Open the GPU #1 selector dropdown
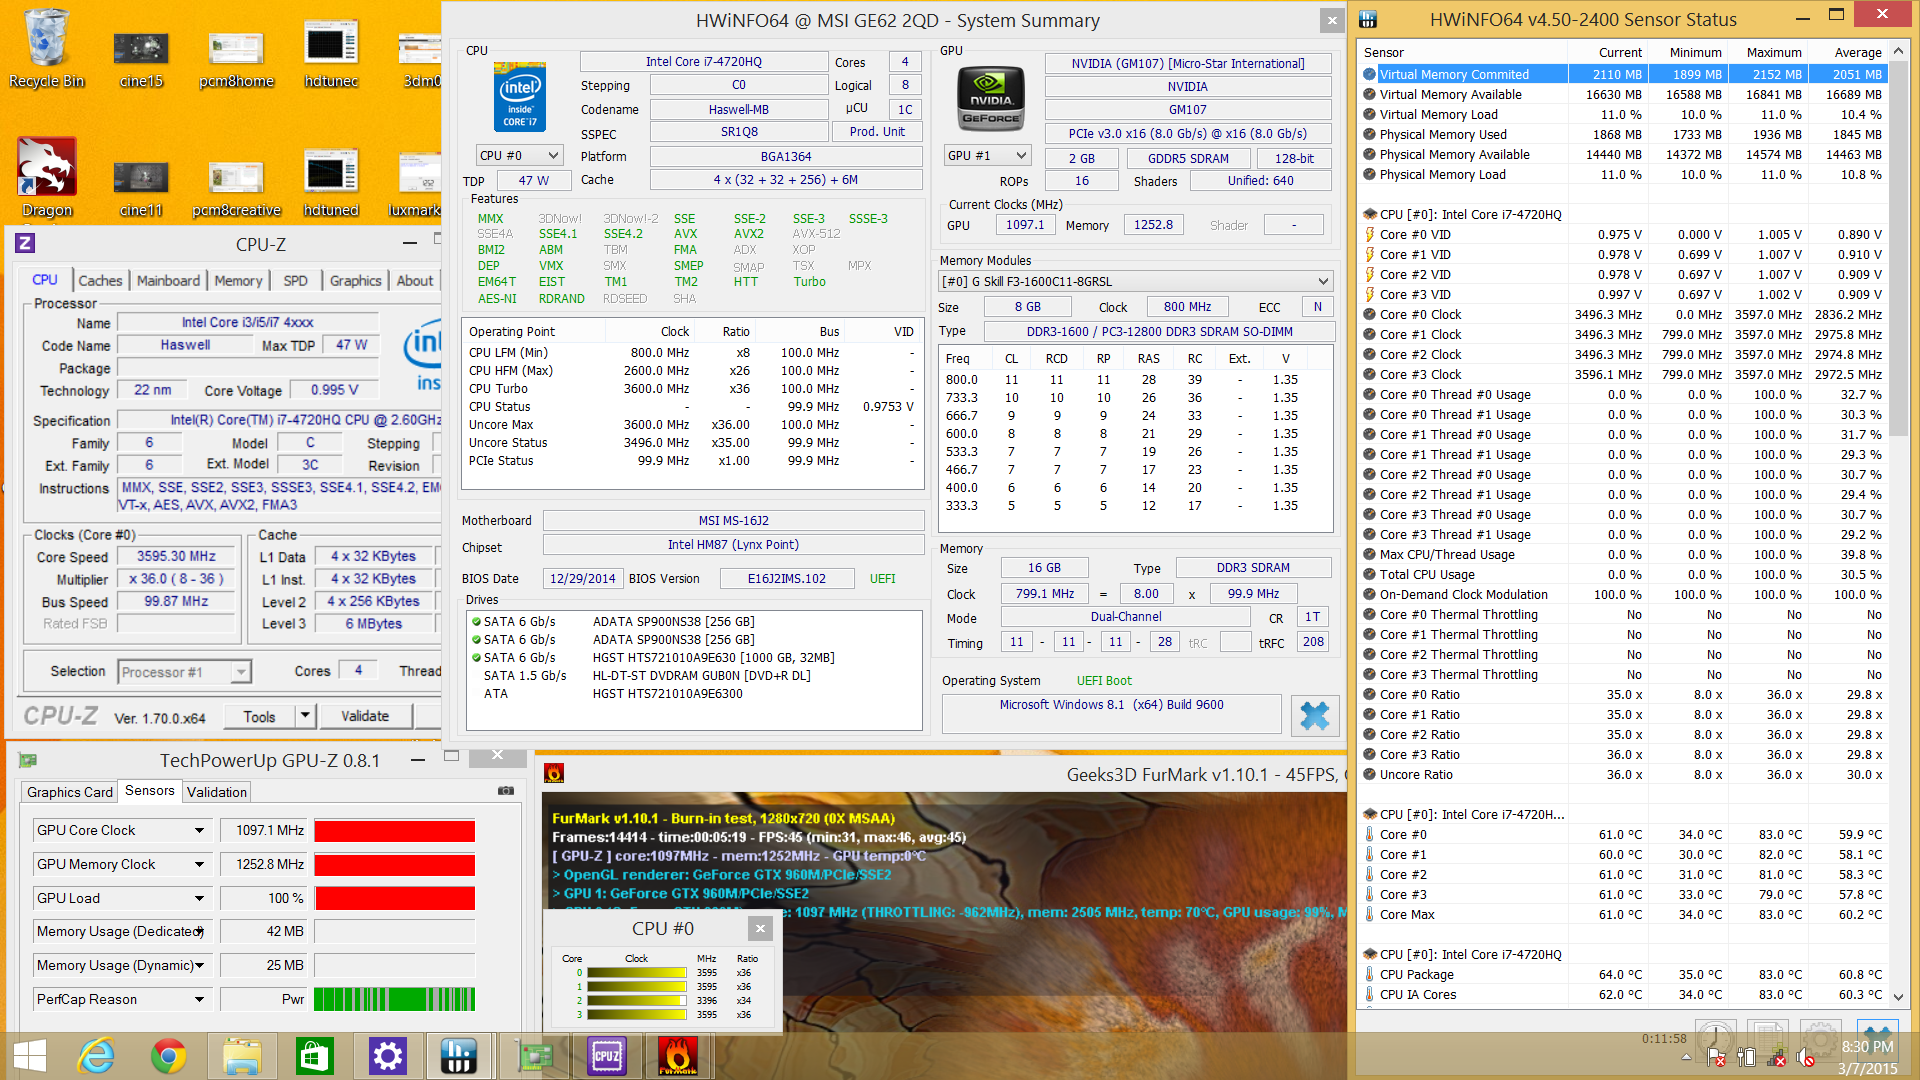 click(987, 155)
